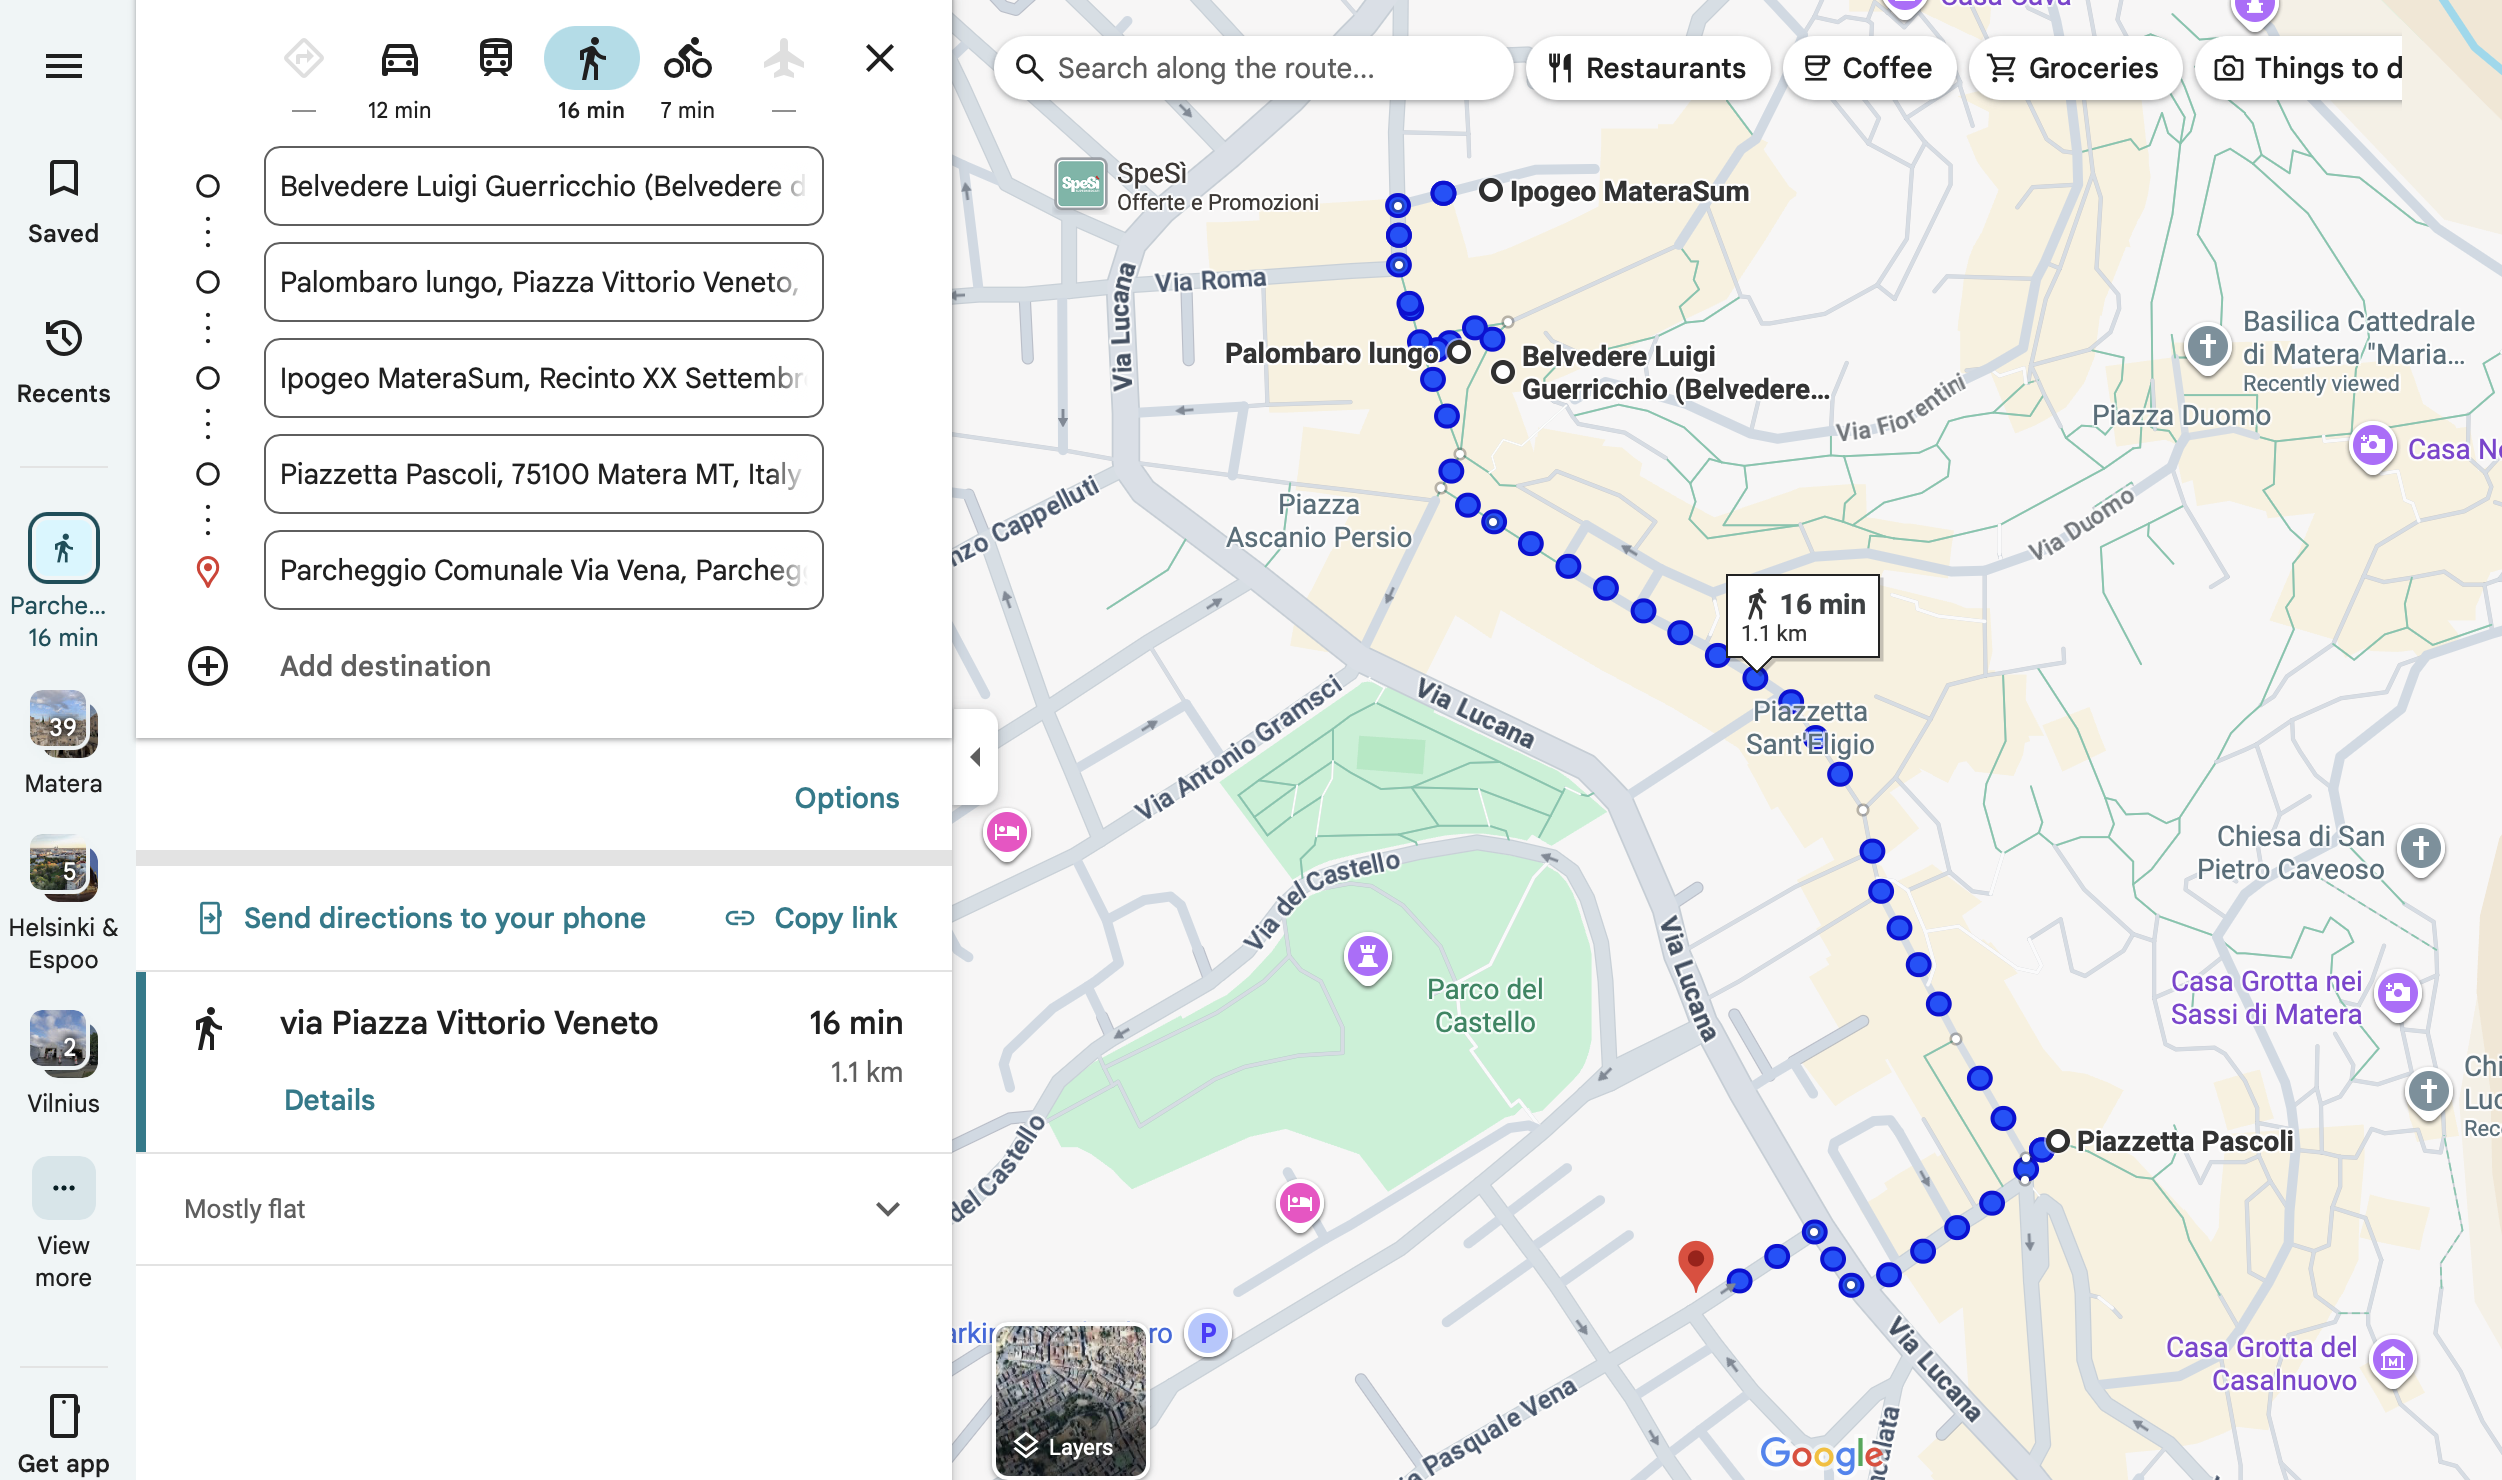This screenshot has height=1480, width=2502.
Task: Collapse the side panel arrow
Action: (975, 757)
